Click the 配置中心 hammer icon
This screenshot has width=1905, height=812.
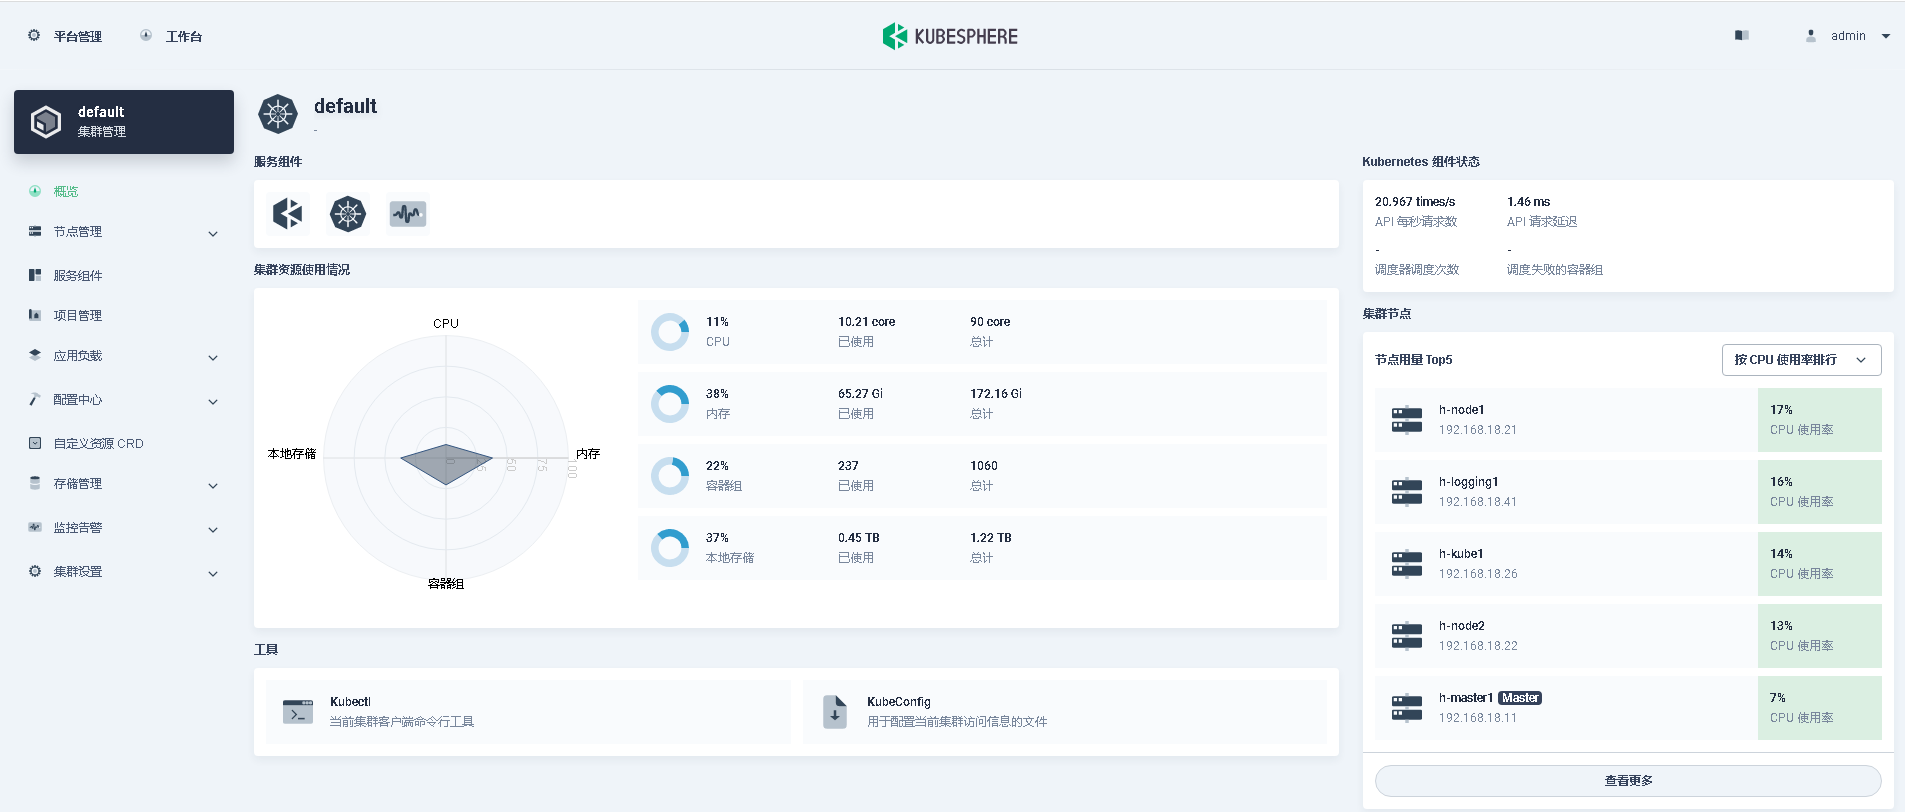coord(35,399)
